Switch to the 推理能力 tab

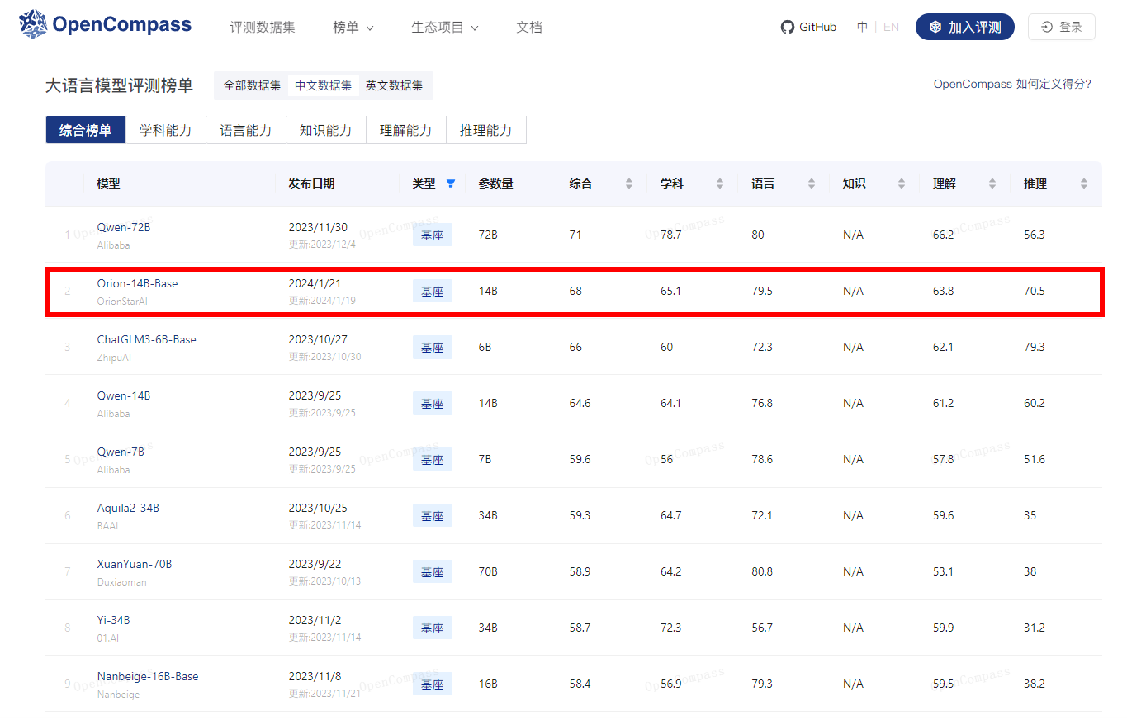[x=486, y=130]
